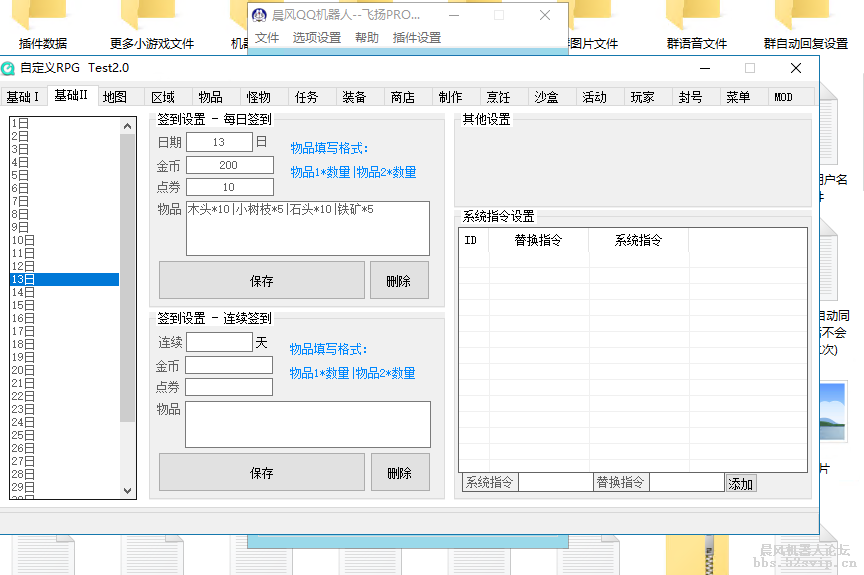This screenshot has height=575, width=864.
Task: Delete the daily sign-in entry
Action: 399,280
